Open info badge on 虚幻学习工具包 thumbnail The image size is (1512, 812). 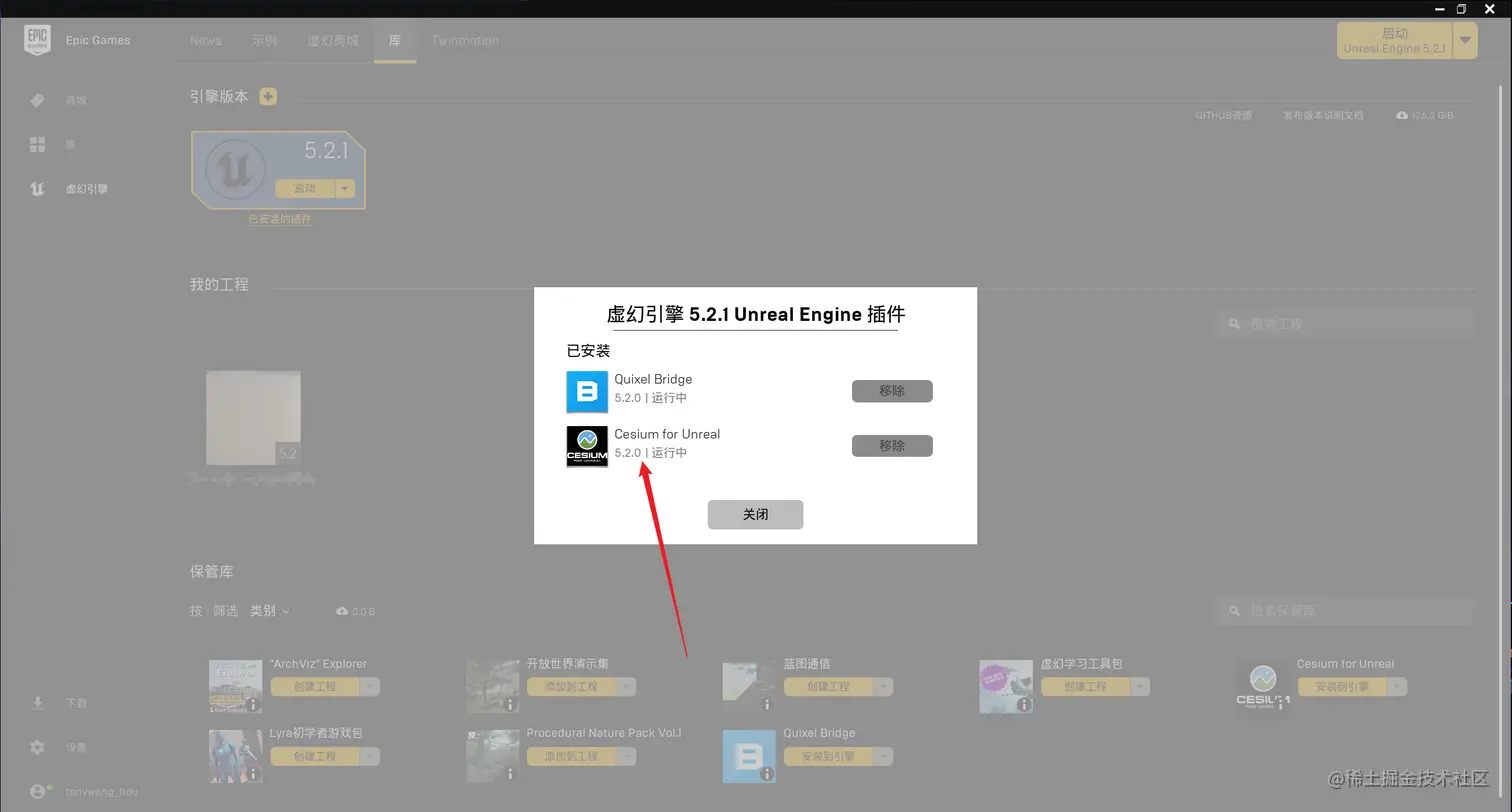click(x=1025, y=705)
